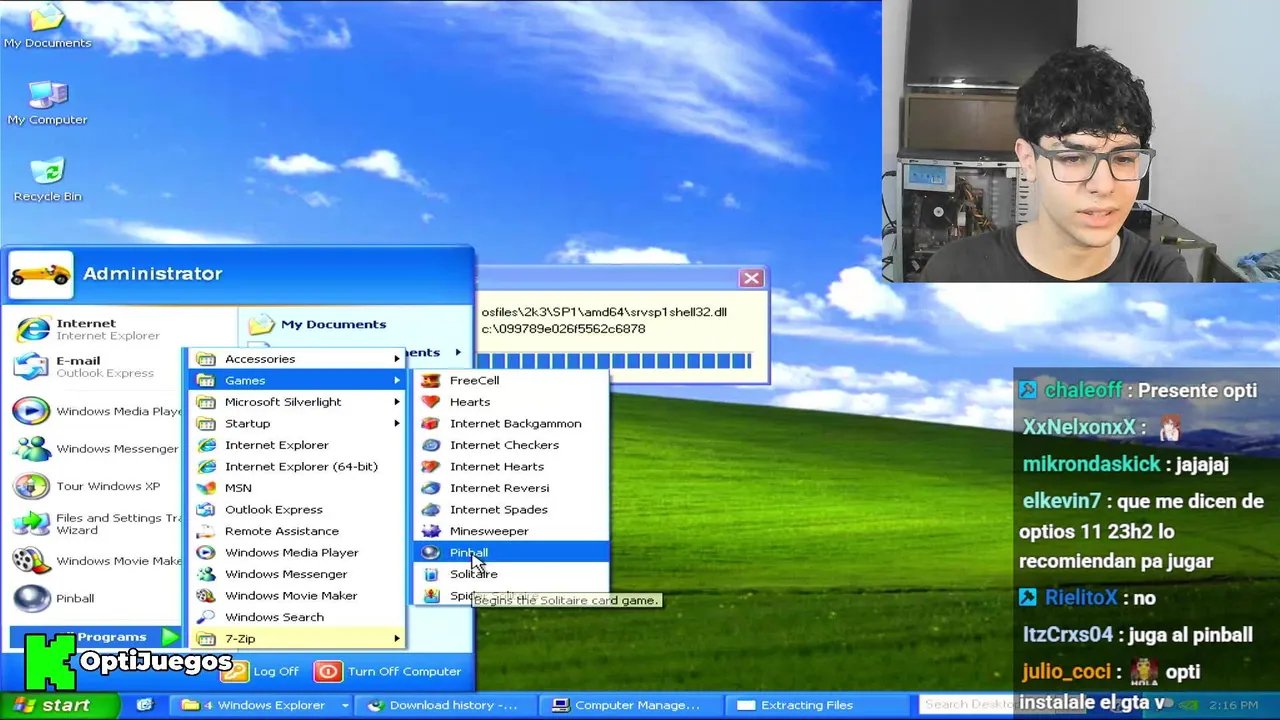The height and width of the screenshot is (720, 1280).
Task: Expand Windows Explorer taskbar group arrow
Action: 345,705
